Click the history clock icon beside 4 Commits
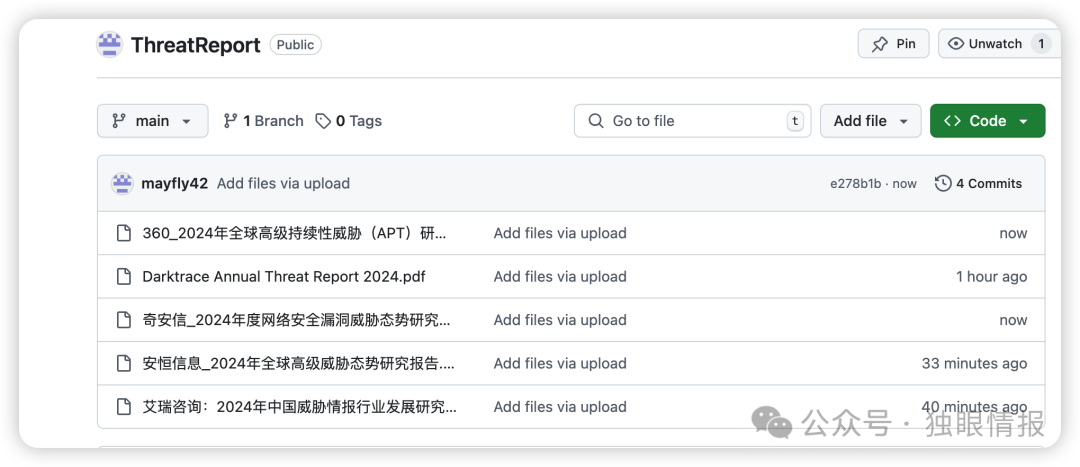Viewport: 1080px width, 467px height. [943, 183]
